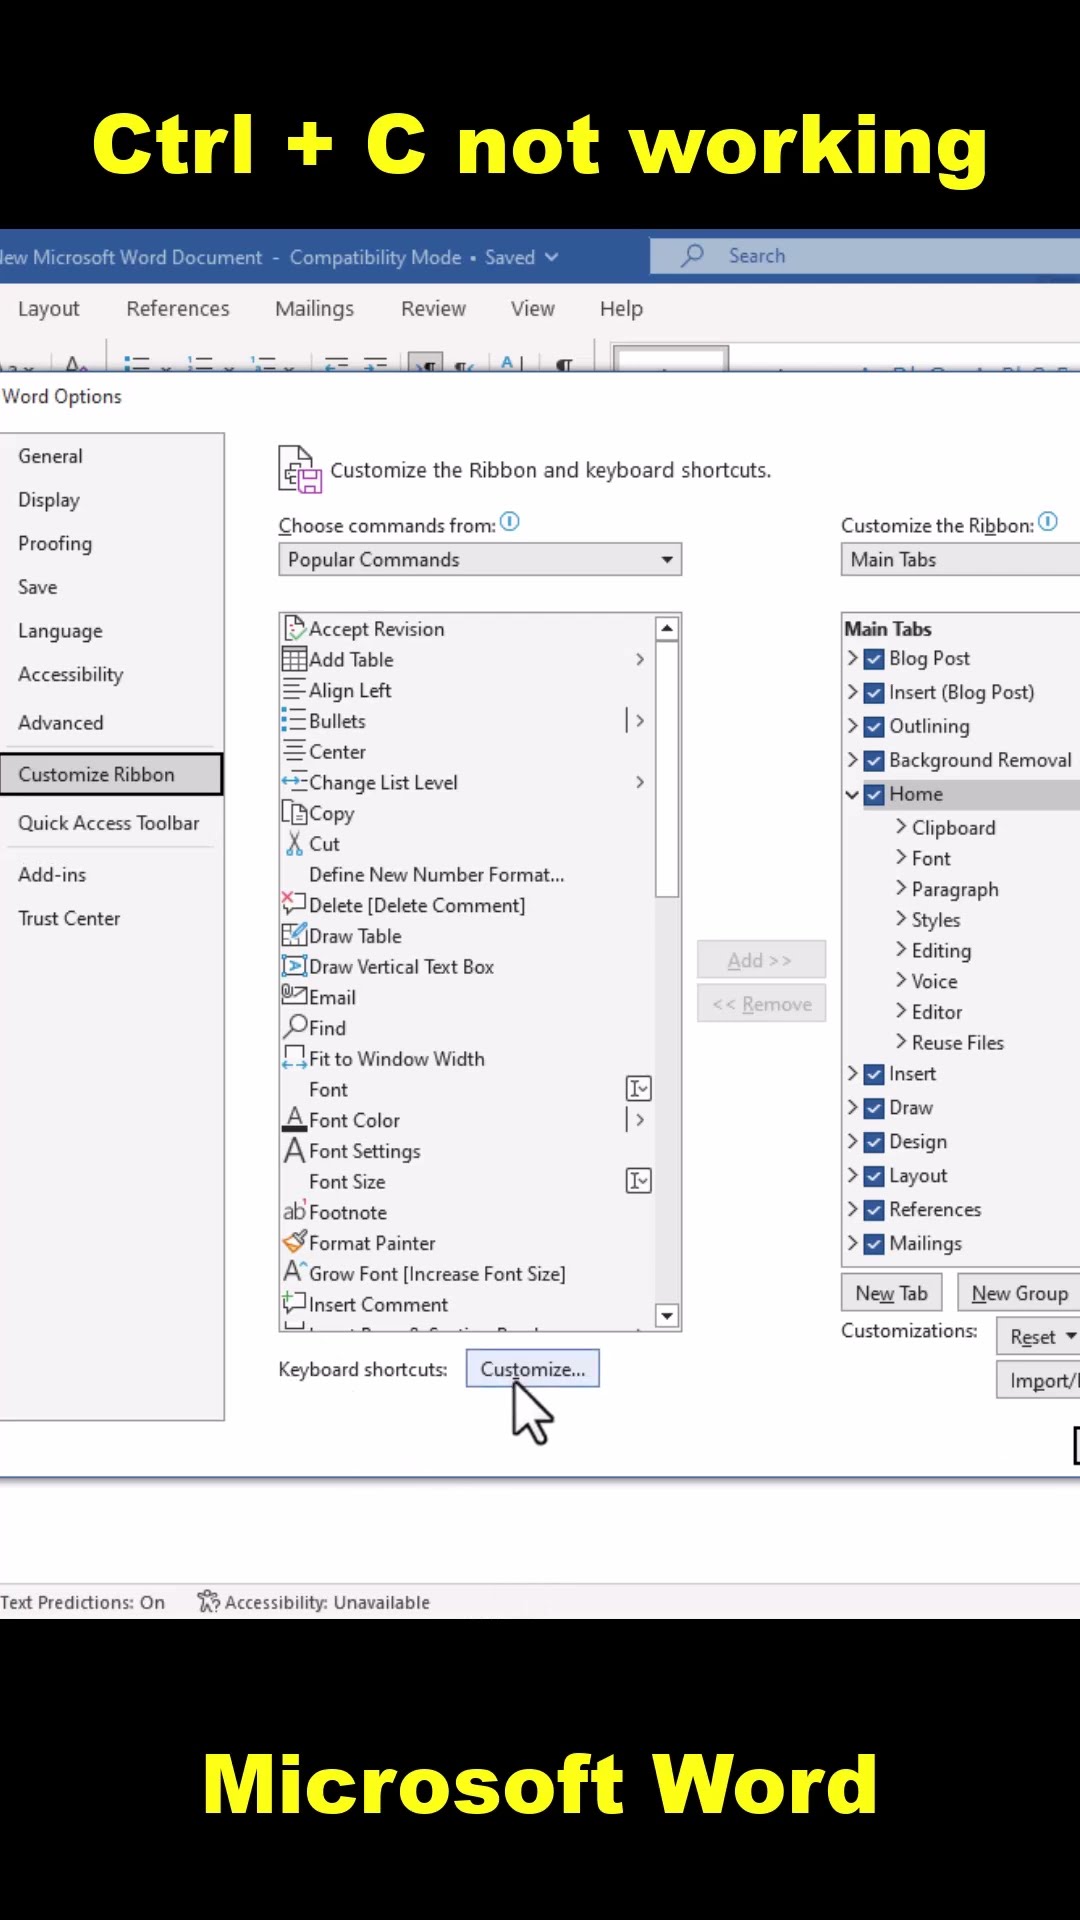The image size is (1080, 1920).
Task: Click the Email command icon
Action: click(x=294, y=995)
